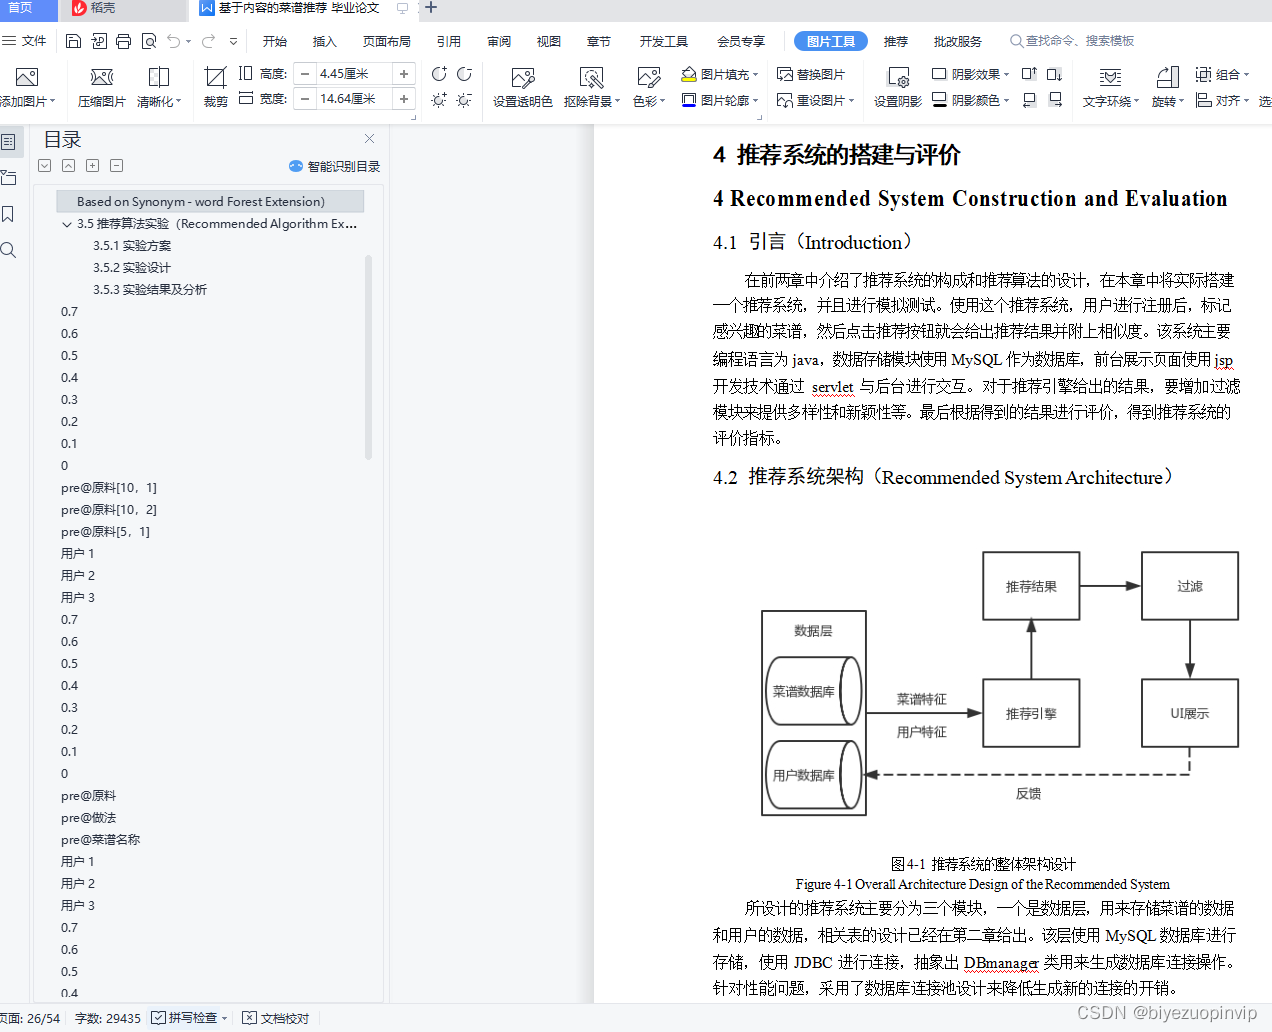
Task: Click the Replace Picture (替换图片) button
Action: [x=811, y=74]
